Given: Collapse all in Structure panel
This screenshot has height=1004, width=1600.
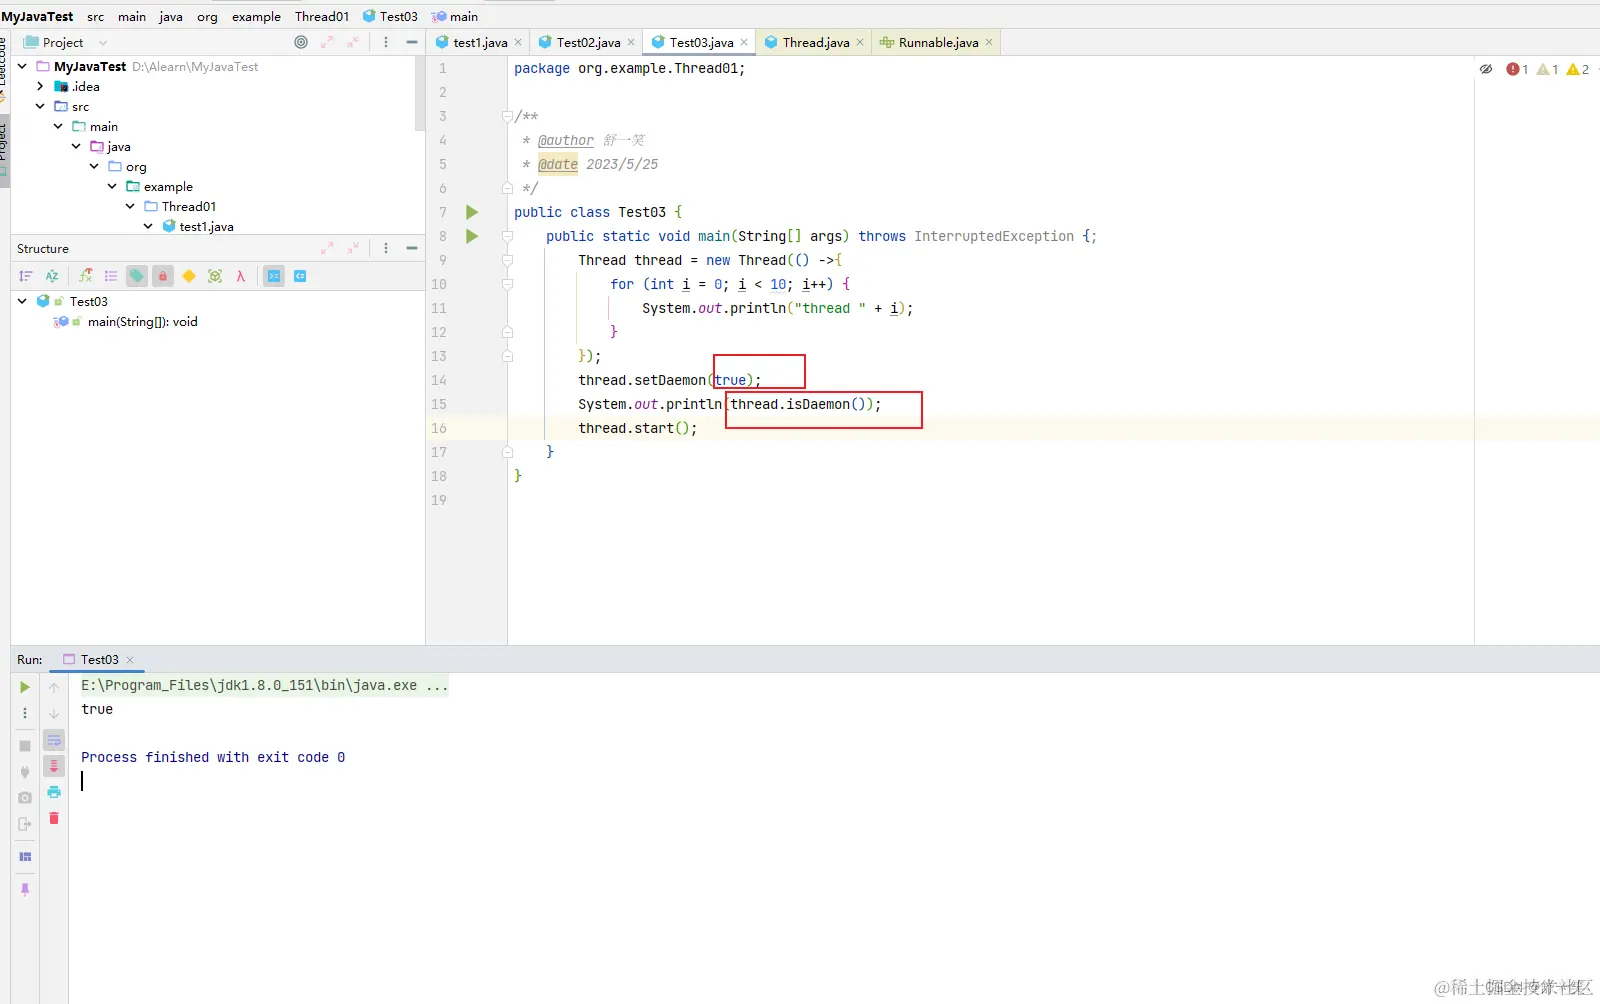Looking at the screenshot, I should tap(353, 248).
